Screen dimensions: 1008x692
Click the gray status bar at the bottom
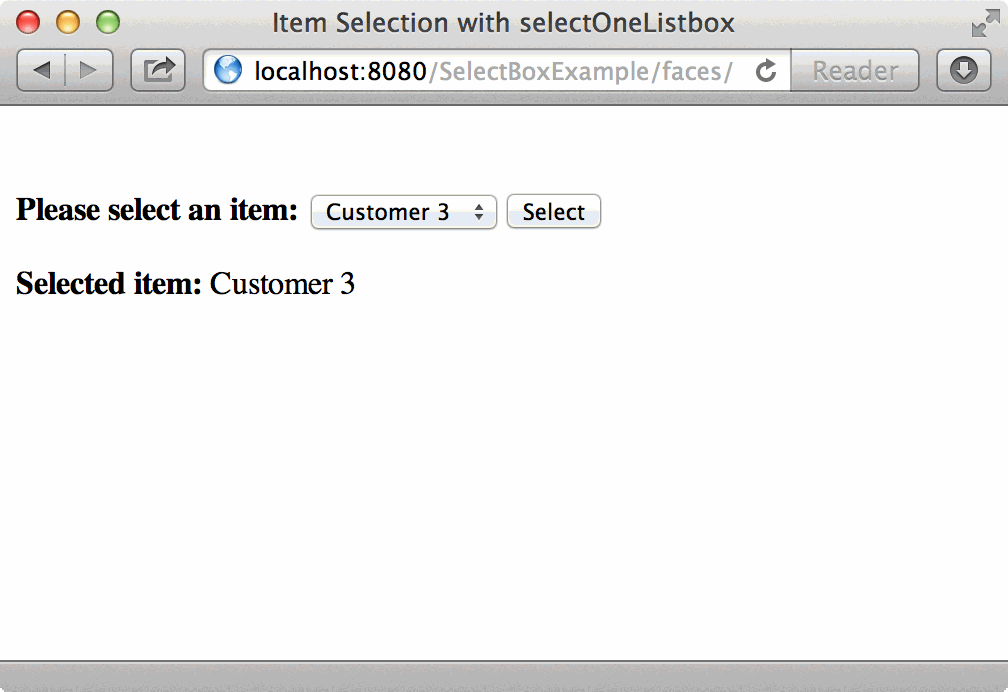(x=504, y=676)
